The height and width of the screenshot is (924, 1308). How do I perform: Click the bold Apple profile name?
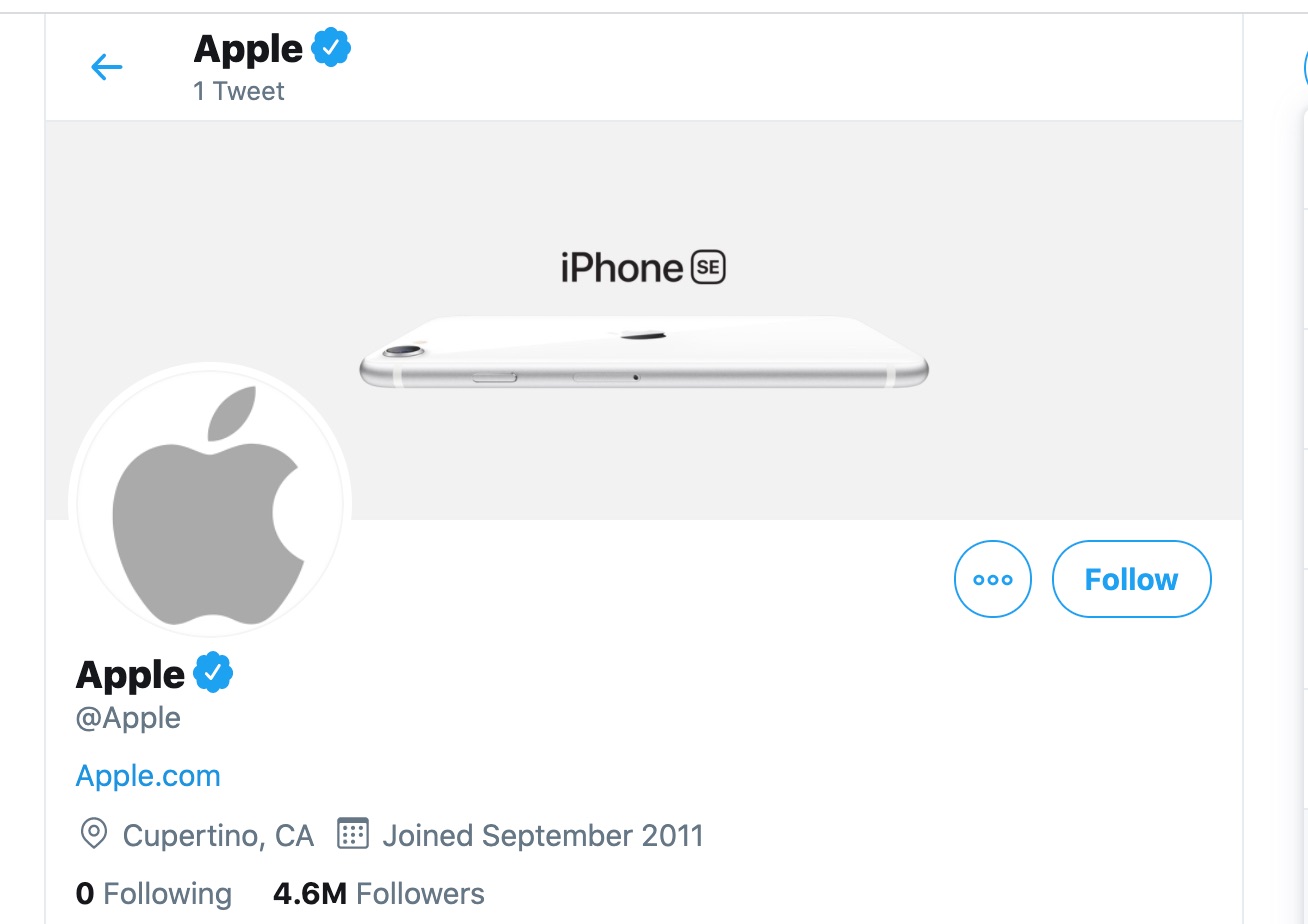pyautogui.click(x=131, y=675)
